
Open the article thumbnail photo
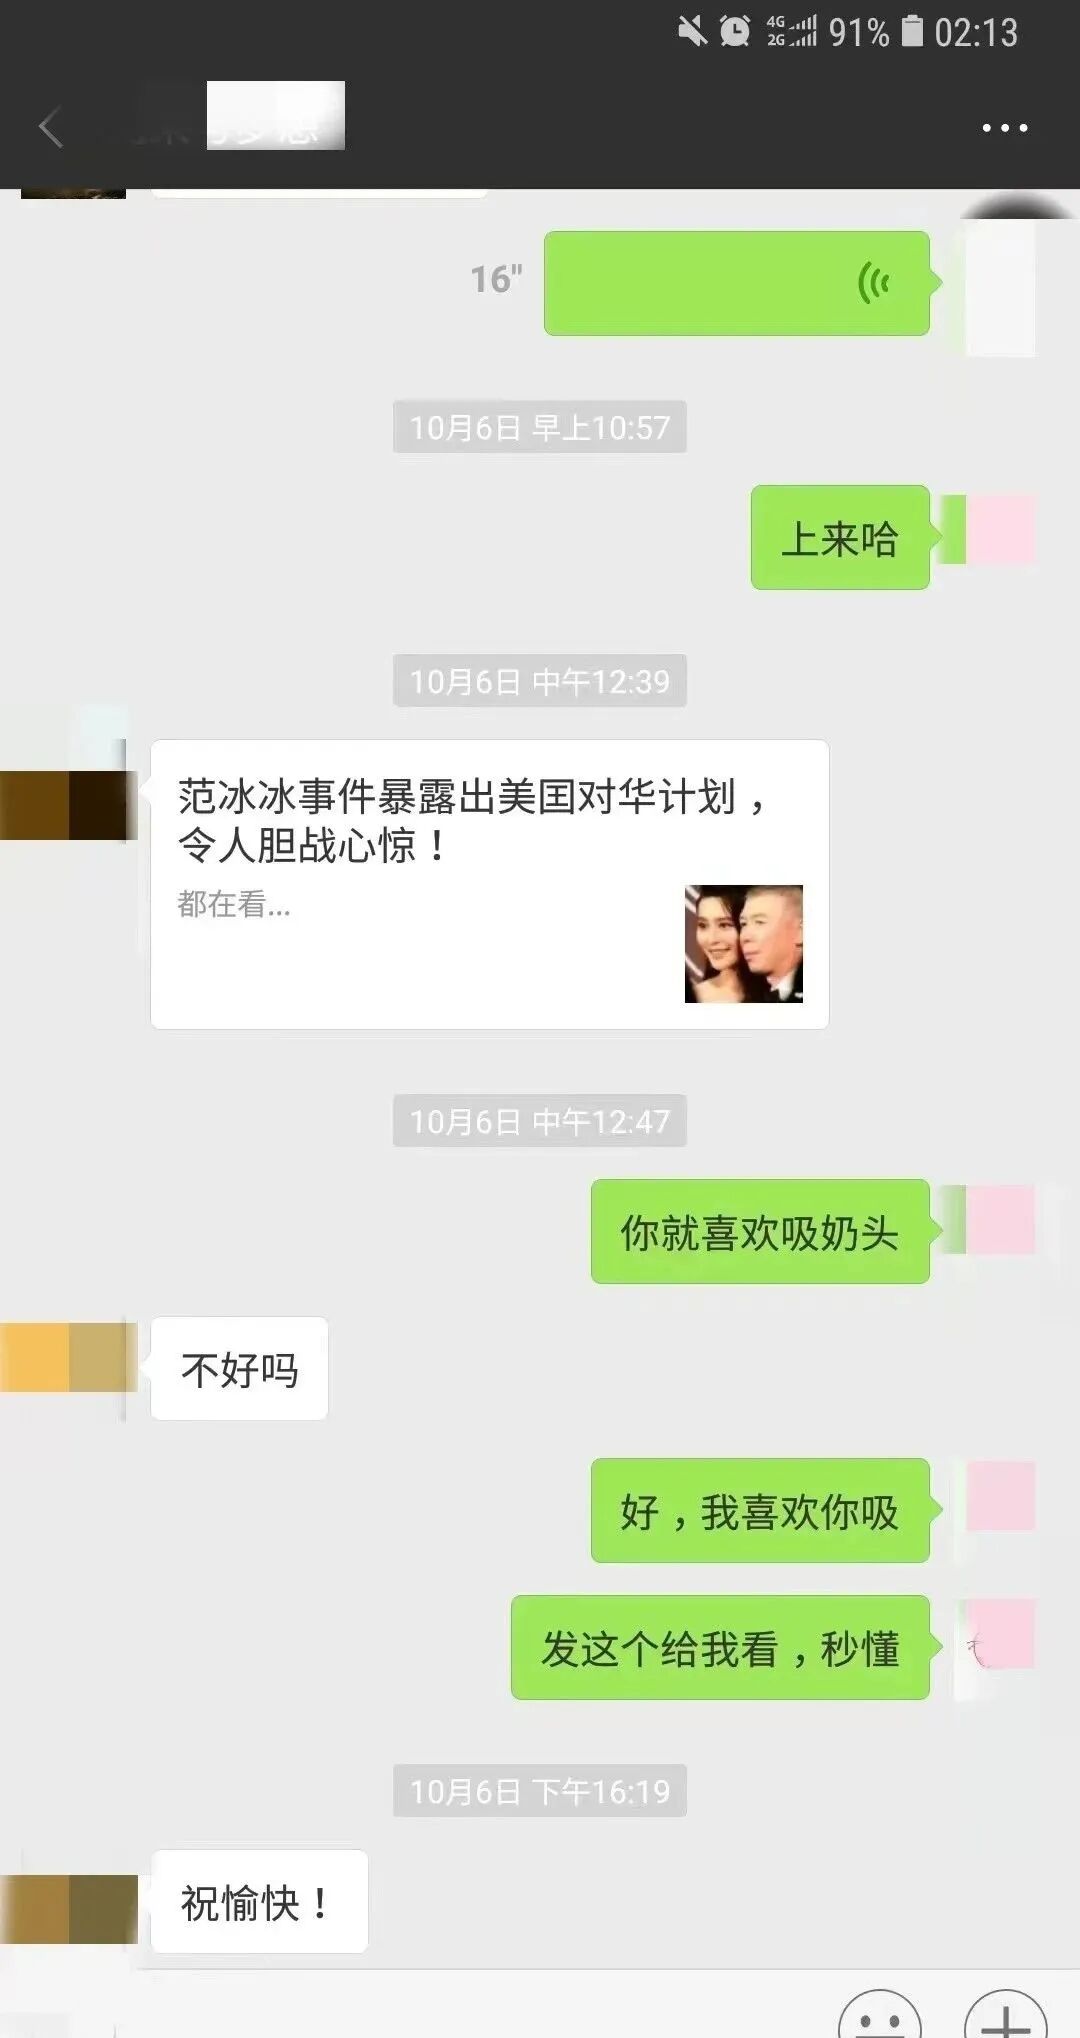(x=744, y=944)
